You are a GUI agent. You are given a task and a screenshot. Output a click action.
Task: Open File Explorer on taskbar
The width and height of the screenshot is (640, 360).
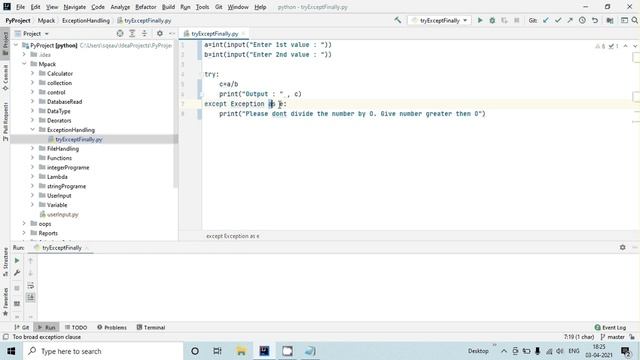click(x=241, y=351)
